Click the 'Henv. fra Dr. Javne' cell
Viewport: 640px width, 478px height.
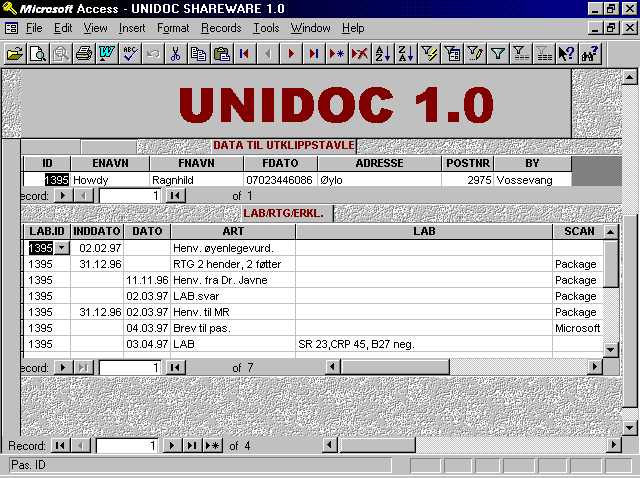pos(233,280)
